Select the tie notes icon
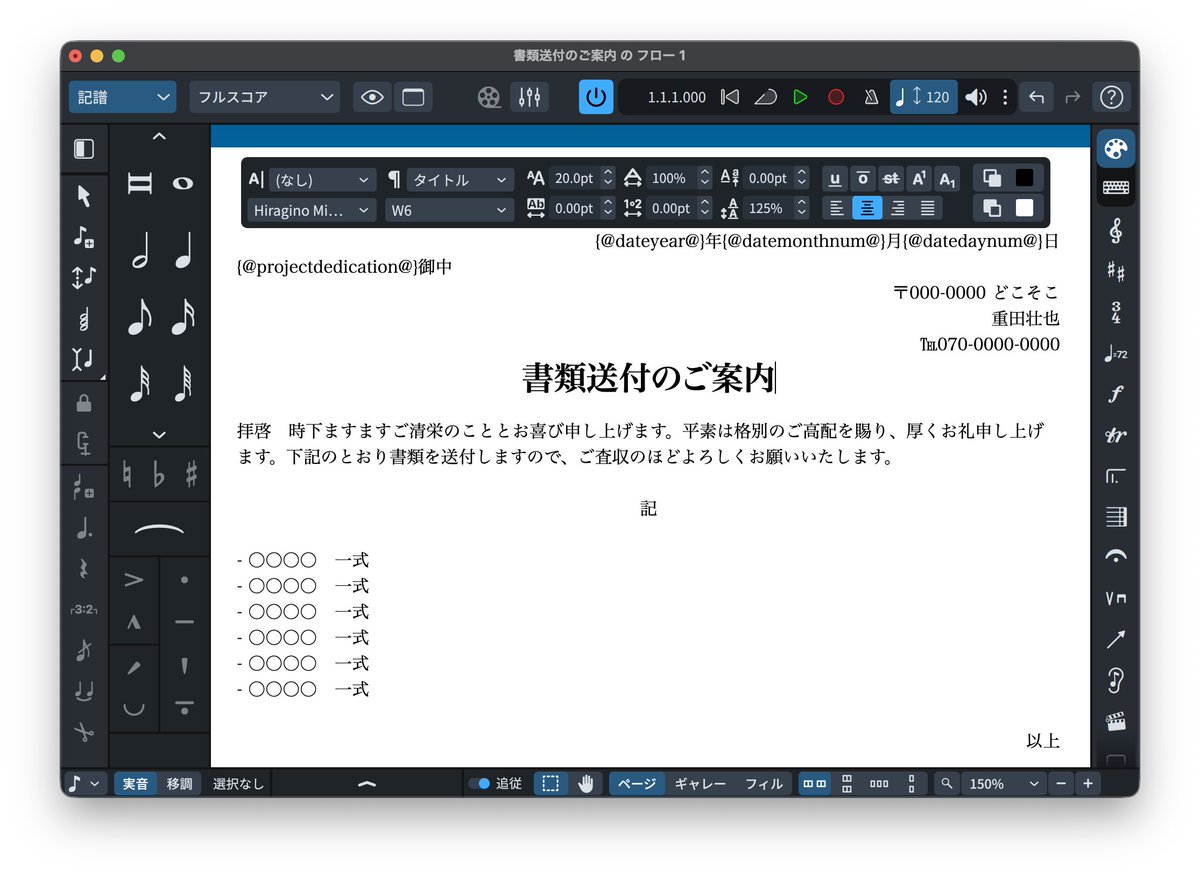The image size is (1200, 877). [x=84, y=691]
